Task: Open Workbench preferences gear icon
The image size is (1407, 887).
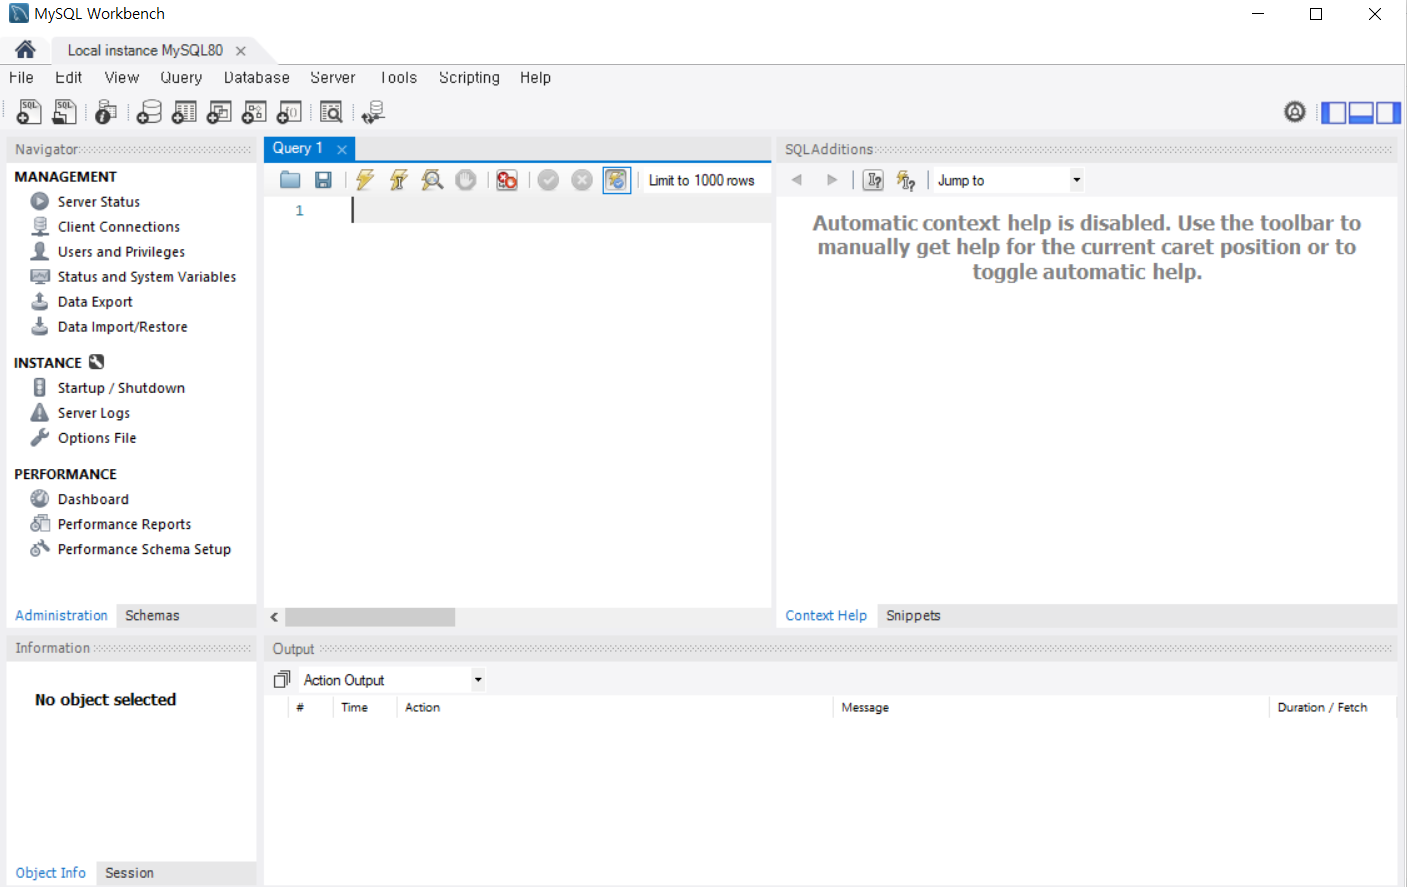Action: click(1295, 112)
